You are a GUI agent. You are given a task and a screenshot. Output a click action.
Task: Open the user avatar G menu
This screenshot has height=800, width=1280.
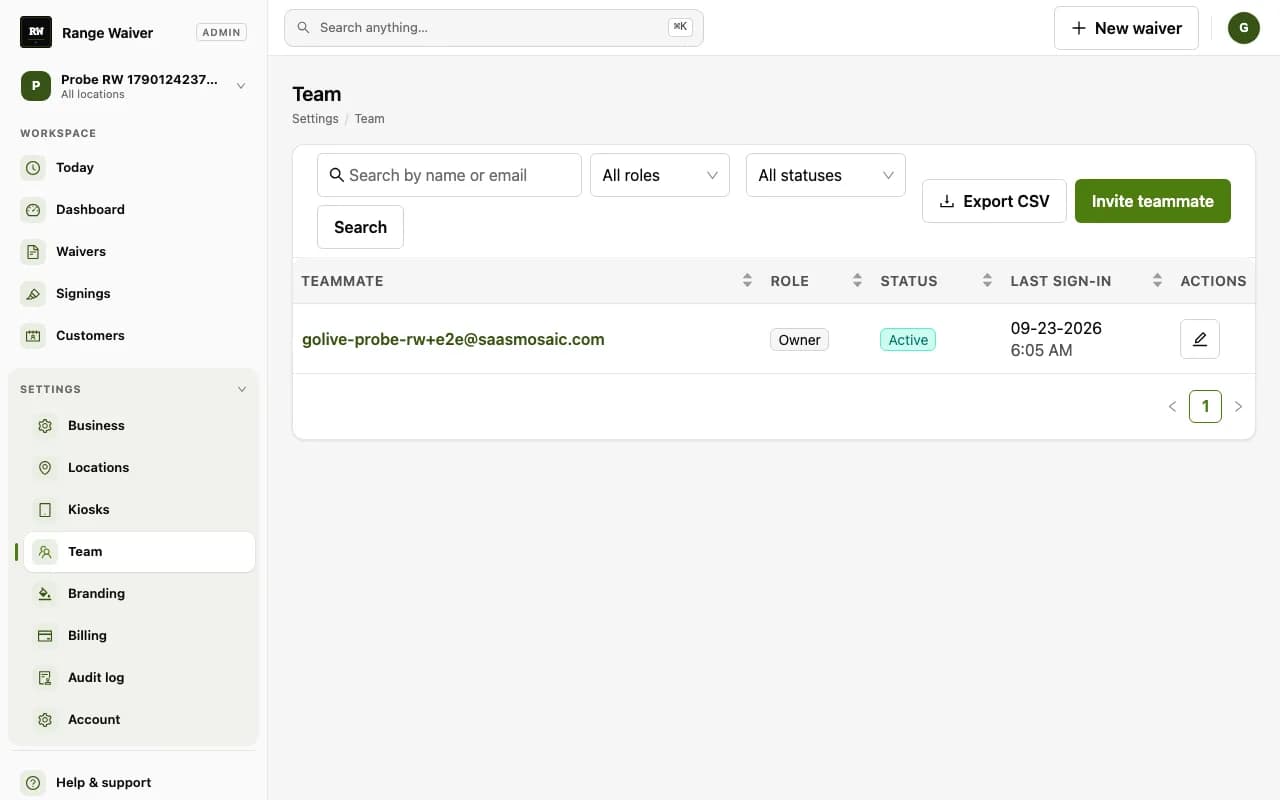pyautogui.click(x=1244, y=28)
